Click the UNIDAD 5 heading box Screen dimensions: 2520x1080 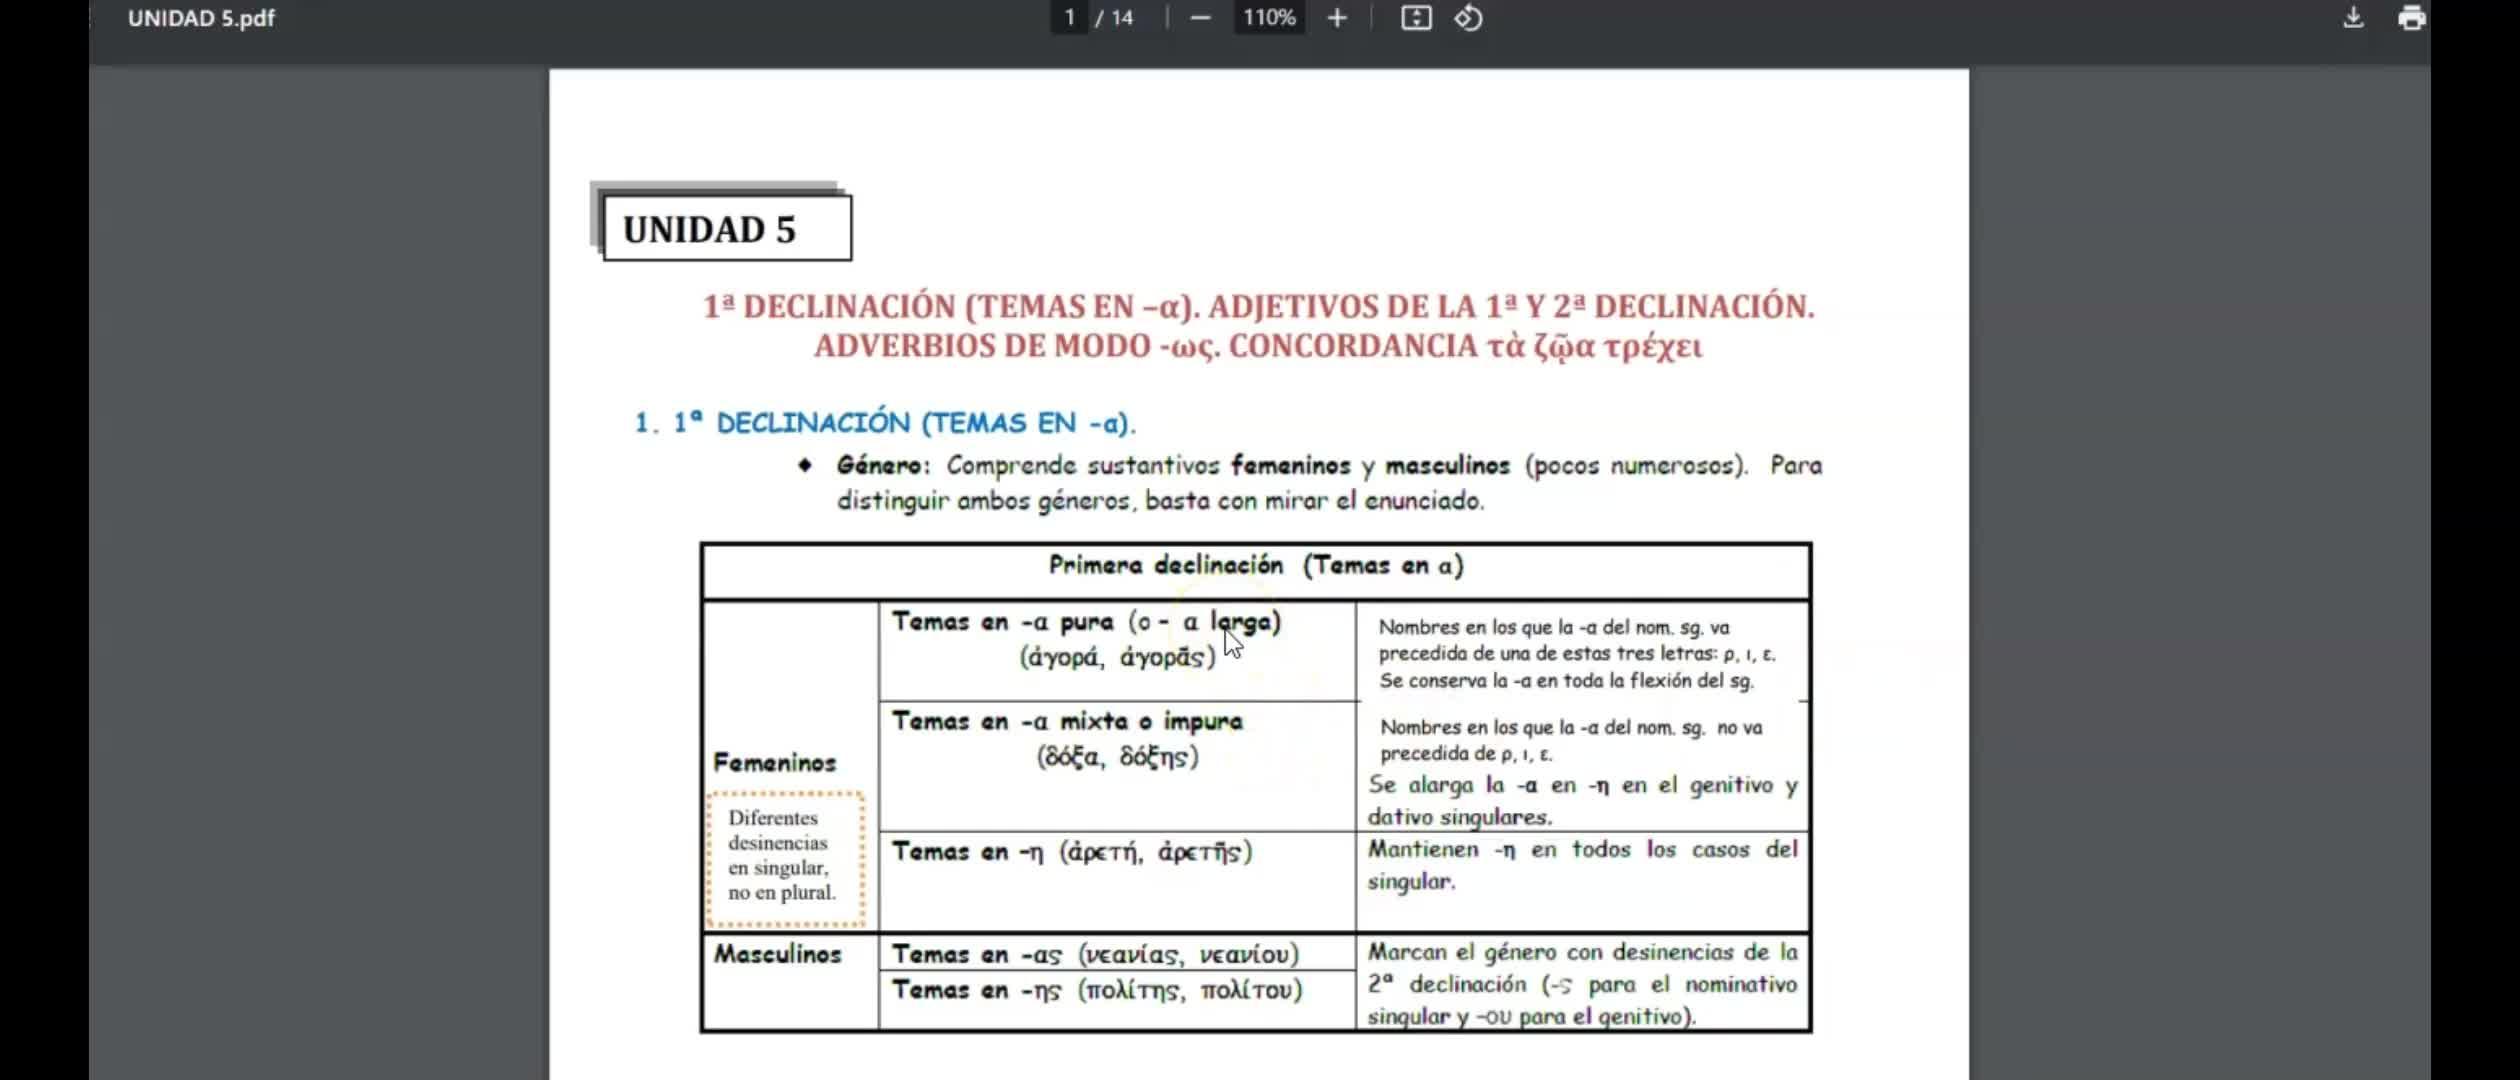click(x=727, y=229)
